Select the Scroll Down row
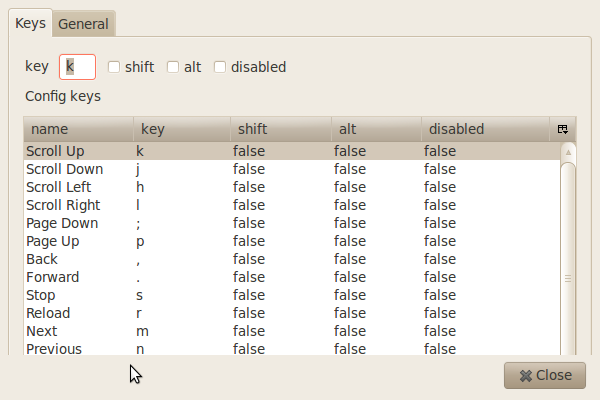 (290, 169)
